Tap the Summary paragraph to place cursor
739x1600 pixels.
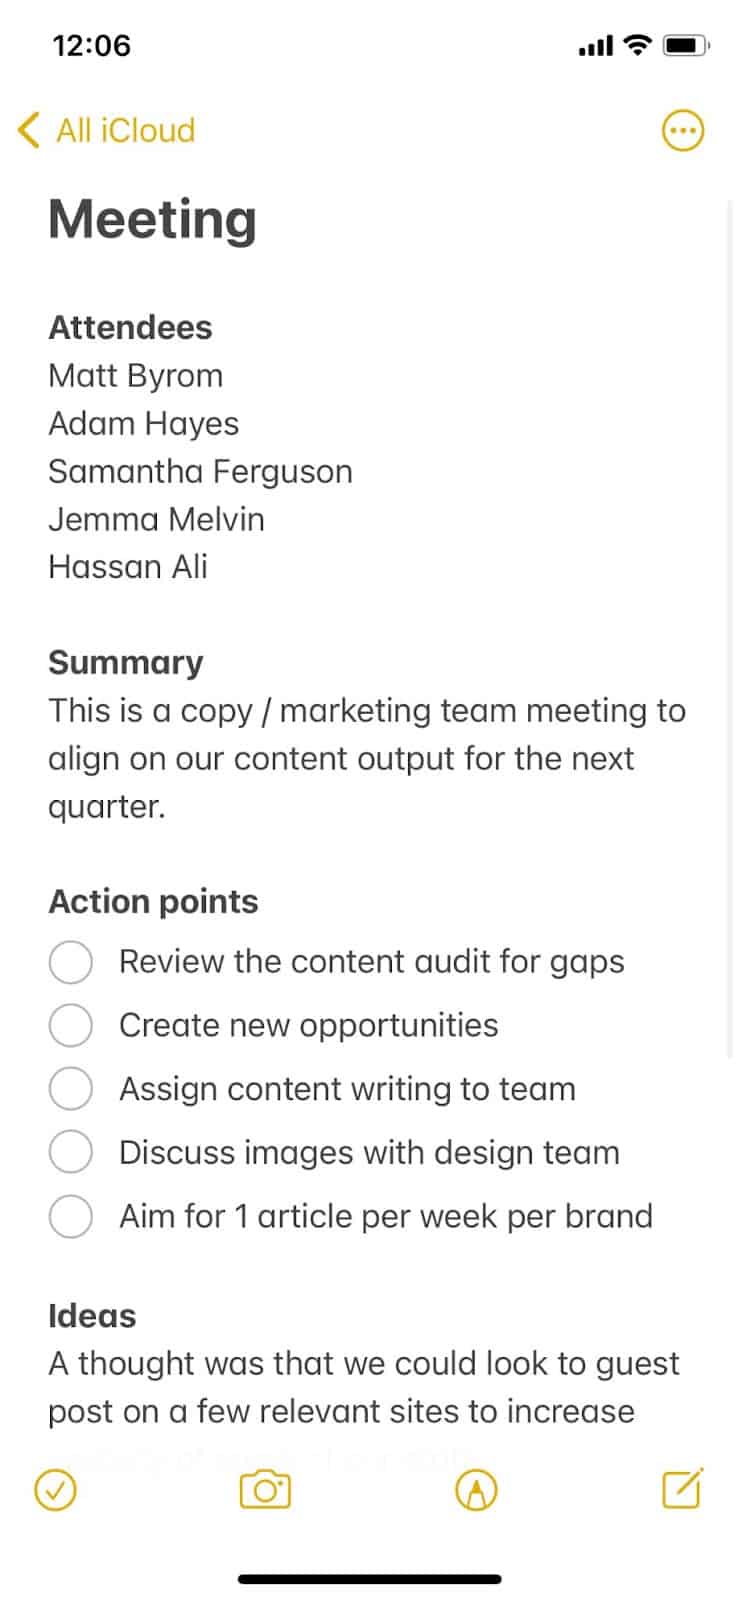tap(360, 758)
